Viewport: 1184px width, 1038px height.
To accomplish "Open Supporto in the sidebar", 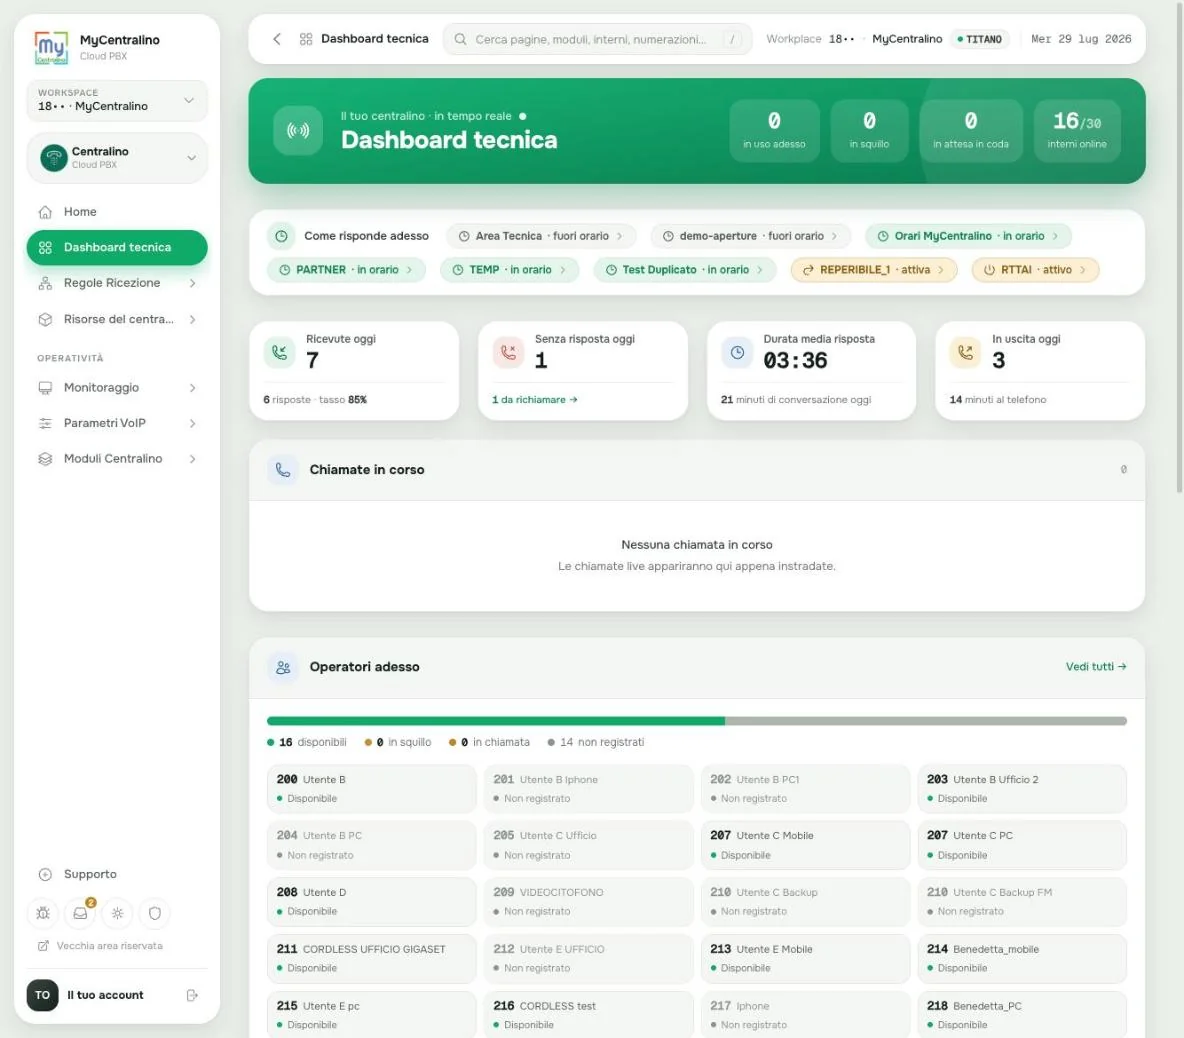I will [x=117, y=875].
